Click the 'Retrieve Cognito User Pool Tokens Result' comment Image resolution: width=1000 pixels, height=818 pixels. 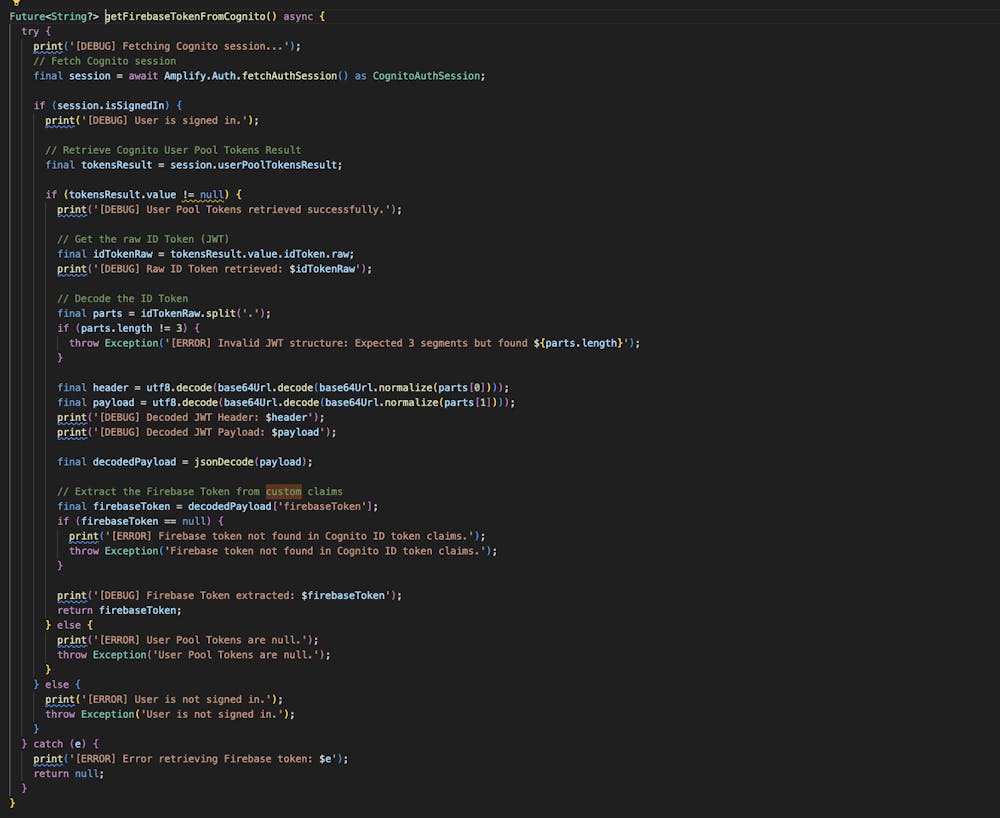click(x=173, y=150)
